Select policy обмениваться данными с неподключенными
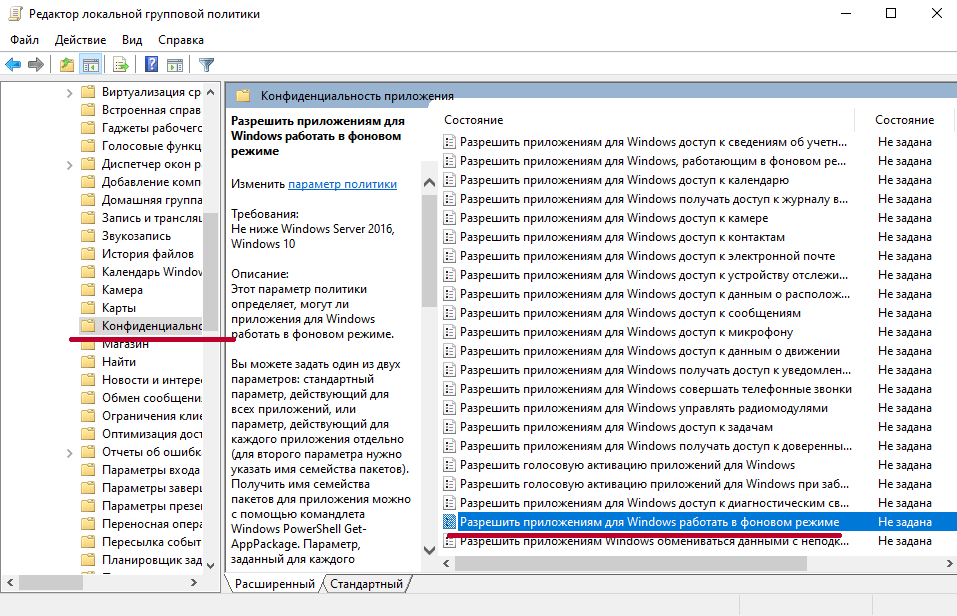 [x=654, y=541]
